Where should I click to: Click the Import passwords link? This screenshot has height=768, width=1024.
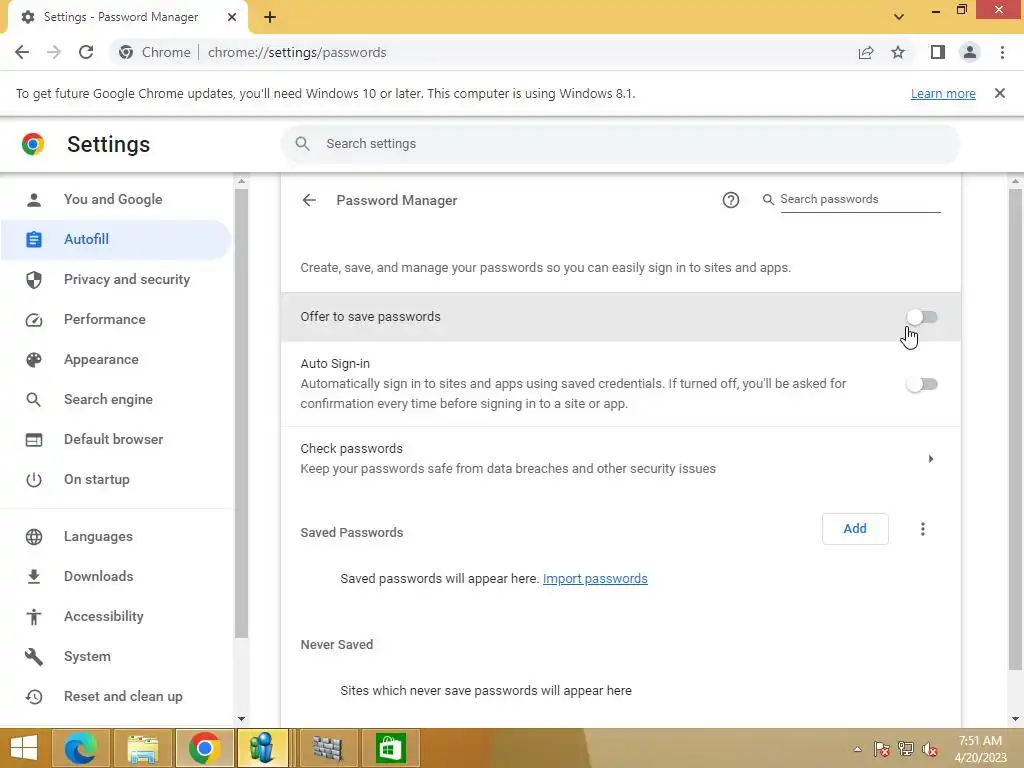[x=595, y=579]
